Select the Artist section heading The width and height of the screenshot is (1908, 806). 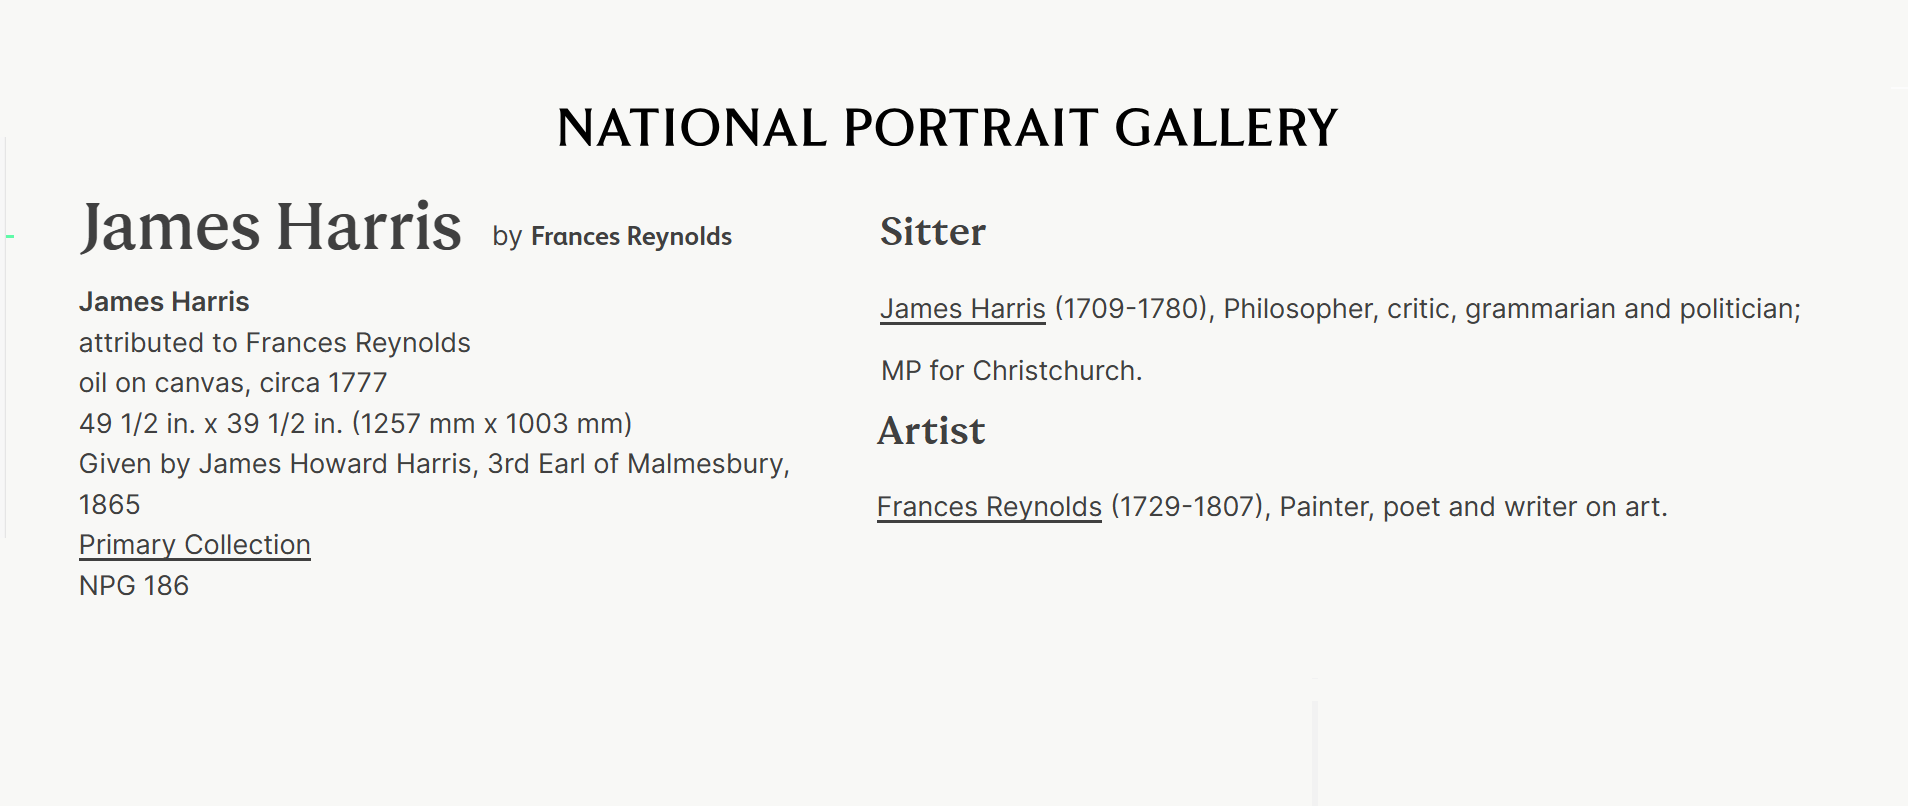(x=931, y=431)
